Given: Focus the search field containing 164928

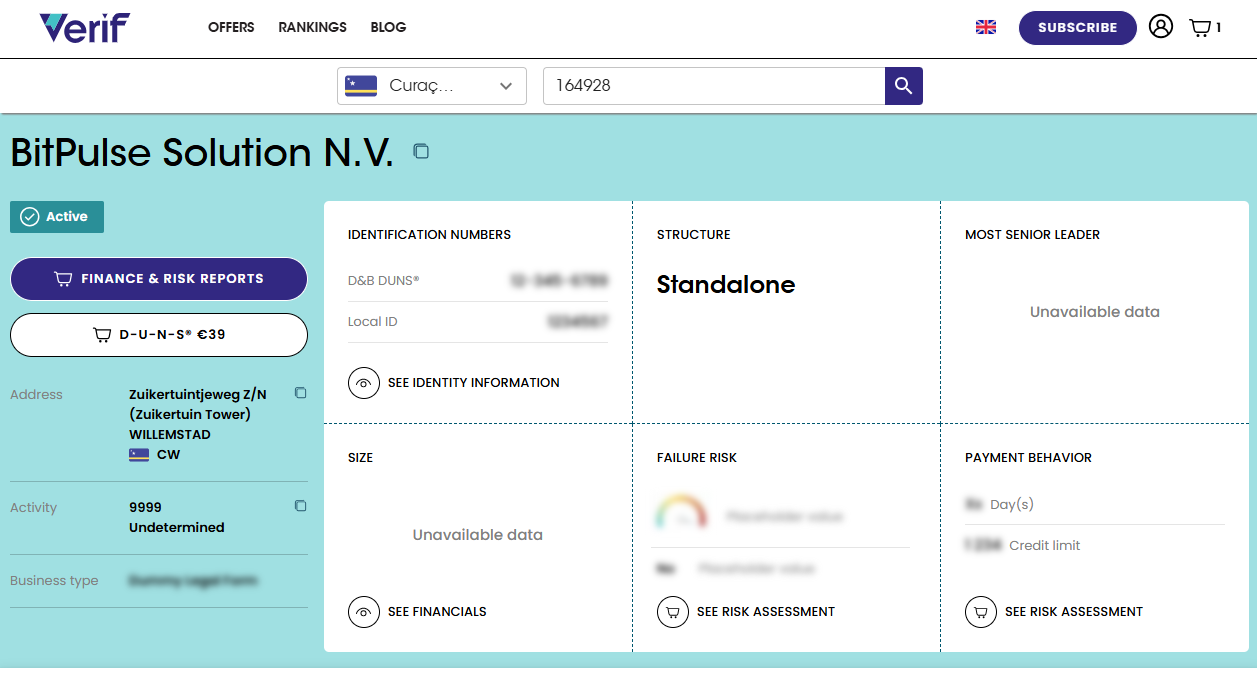Looking at the screenshot, I should click(714, 86).
